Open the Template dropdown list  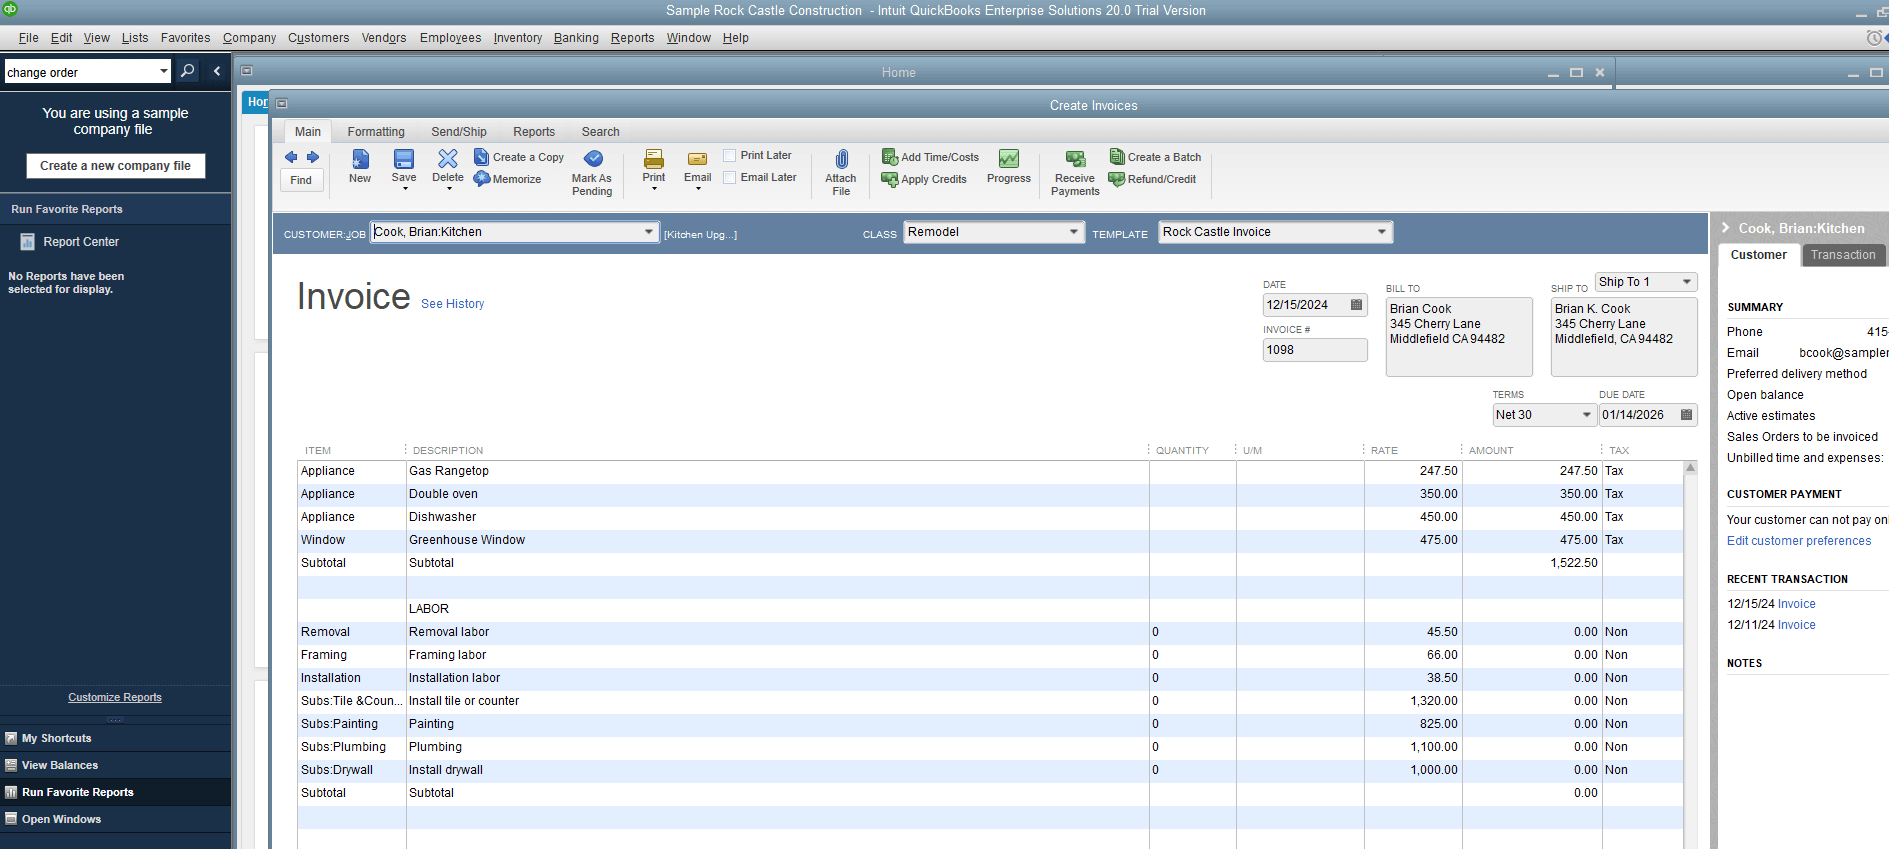pos(1381,232)
